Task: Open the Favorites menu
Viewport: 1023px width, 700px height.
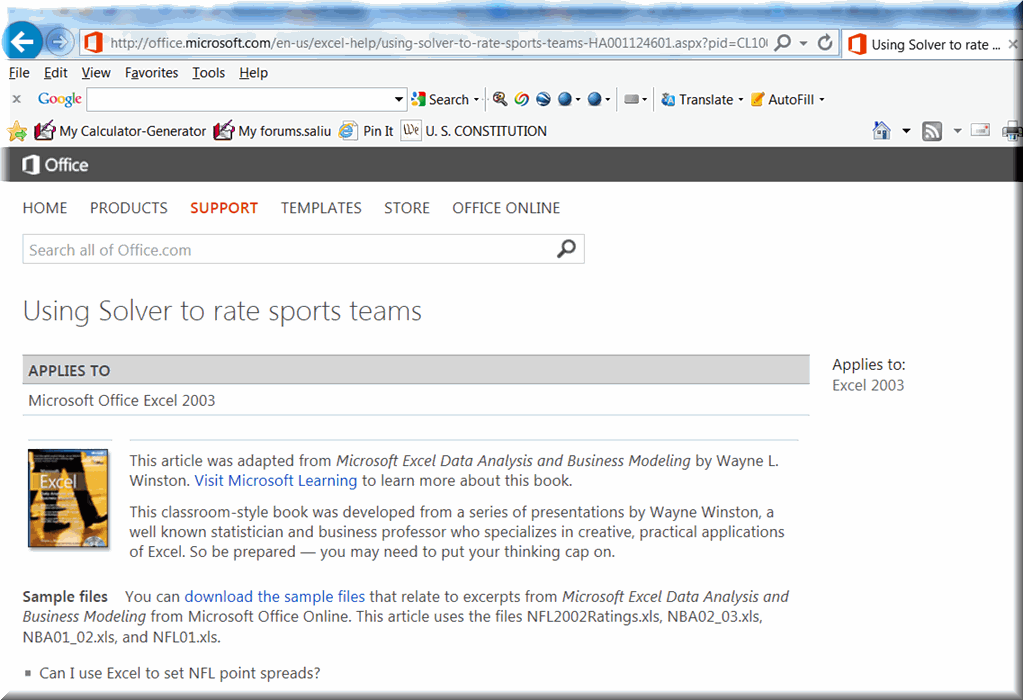Action: [x=151, y=73]
